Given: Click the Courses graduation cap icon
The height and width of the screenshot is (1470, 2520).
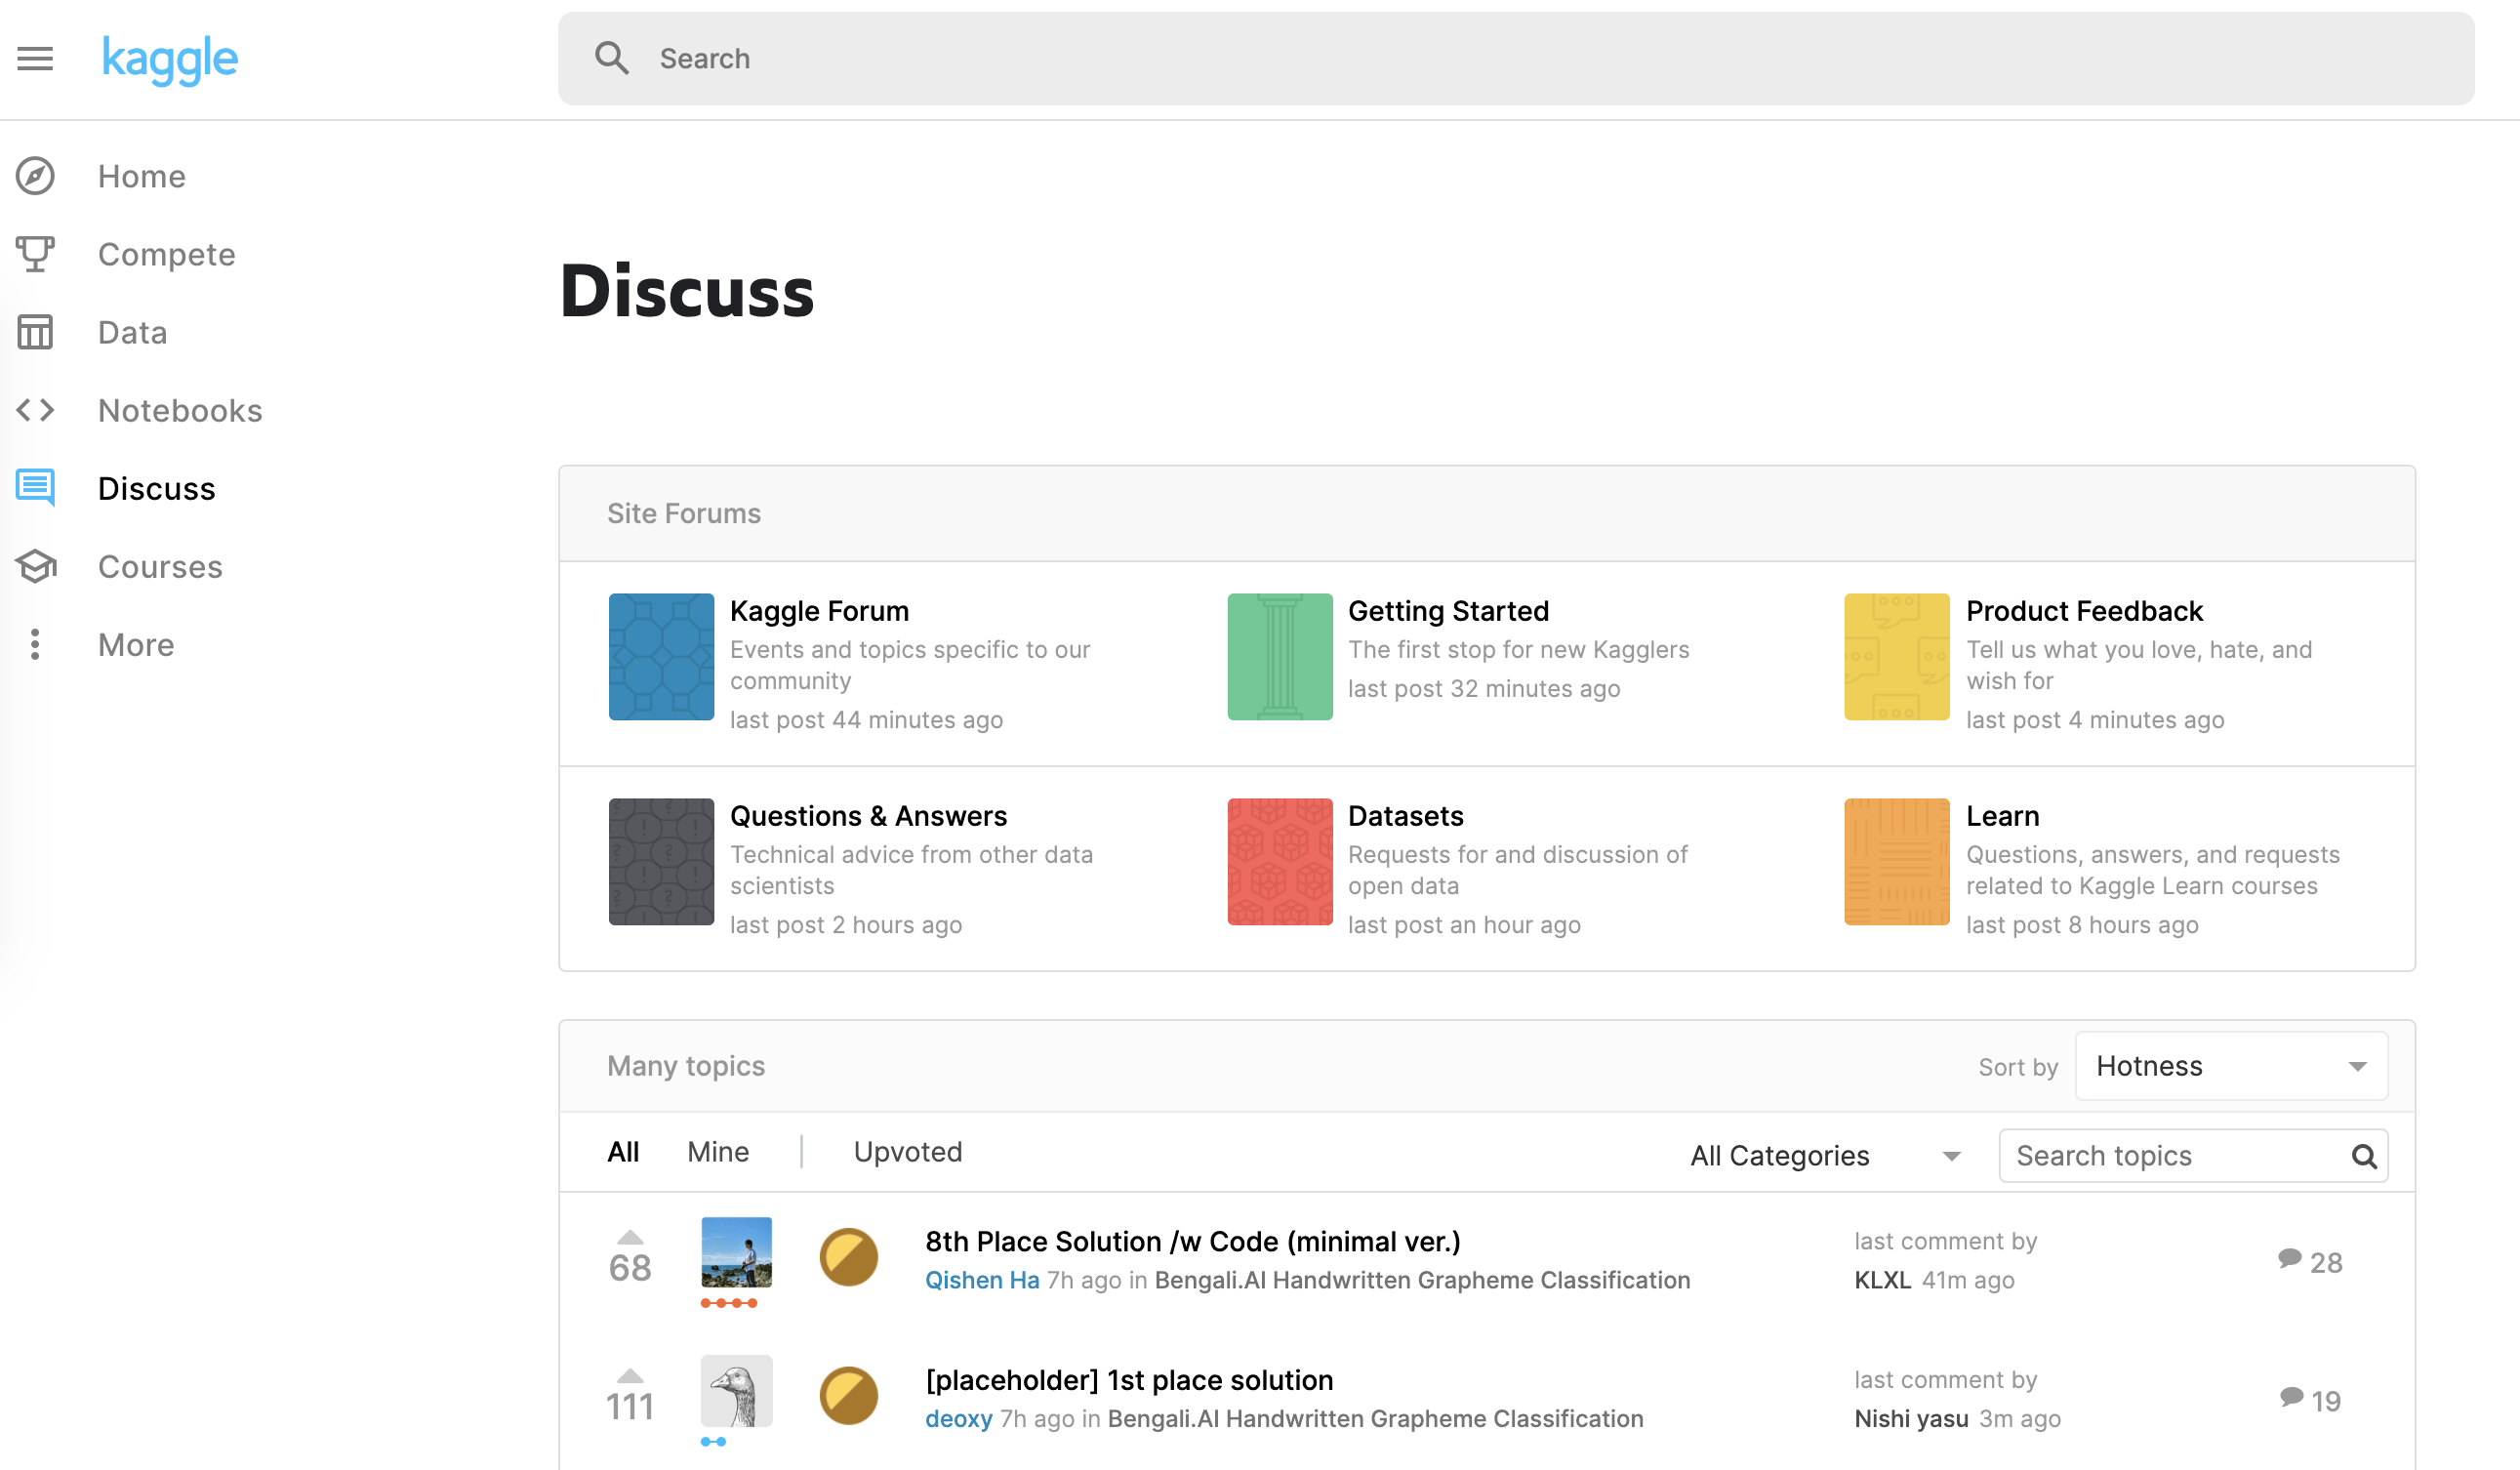Looking at the screenshot, I should click(x=35, y=567).
